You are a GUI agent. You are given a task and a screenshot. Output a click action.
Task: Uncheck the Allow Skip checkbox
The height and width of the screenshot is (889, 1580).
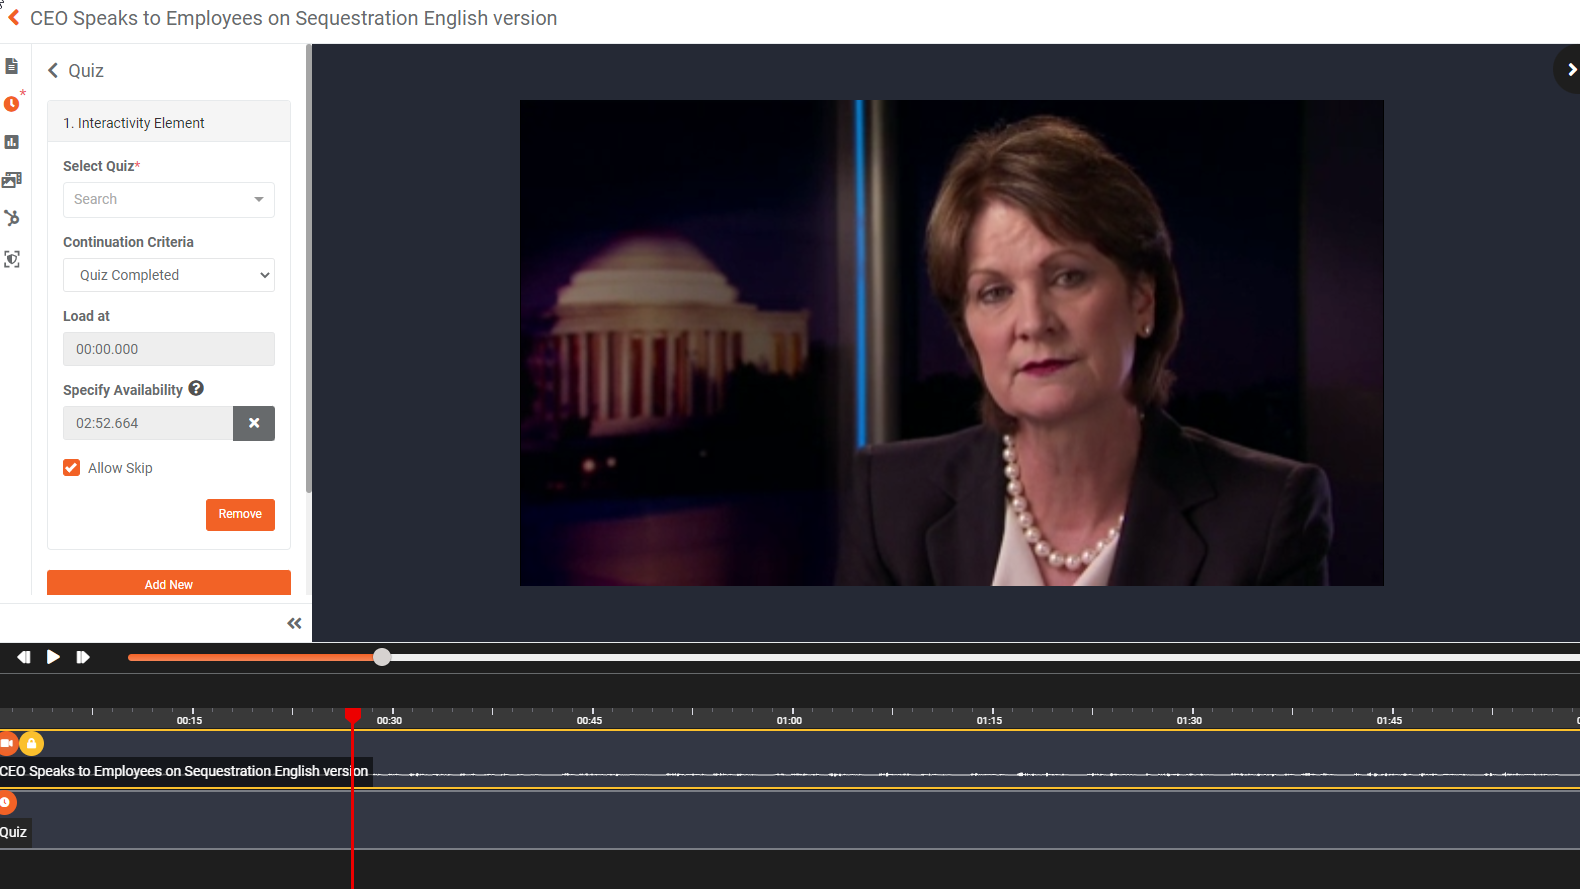[72, 468]
